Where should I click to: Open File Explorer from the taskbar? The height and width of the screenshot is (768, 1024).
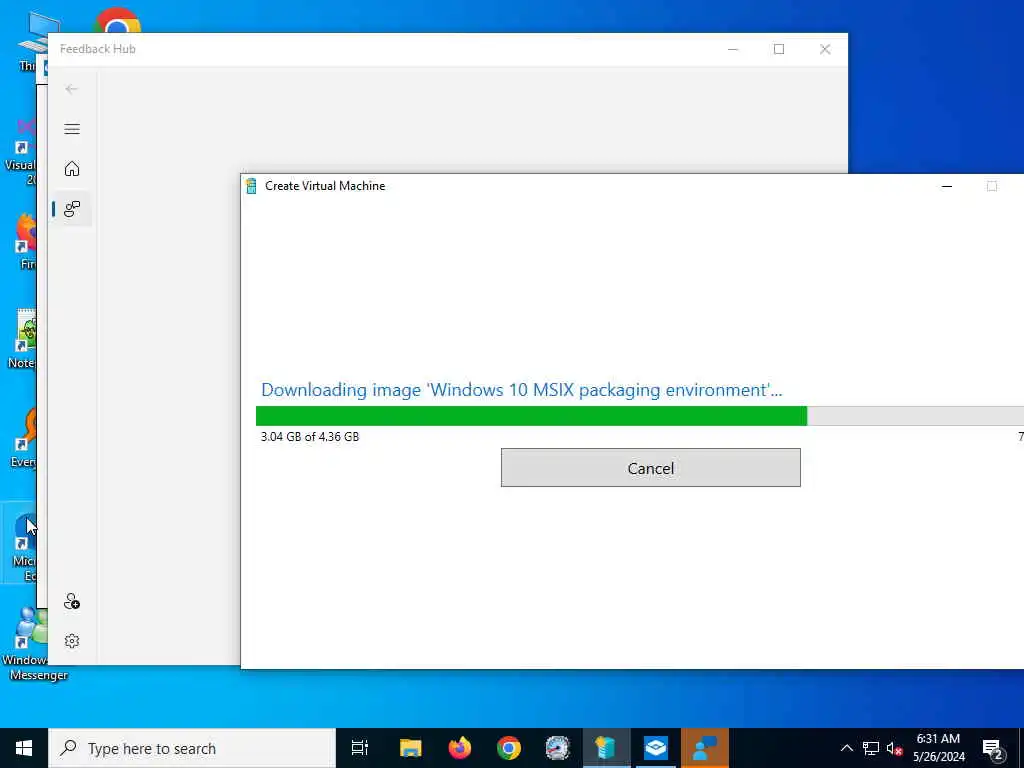411,748
